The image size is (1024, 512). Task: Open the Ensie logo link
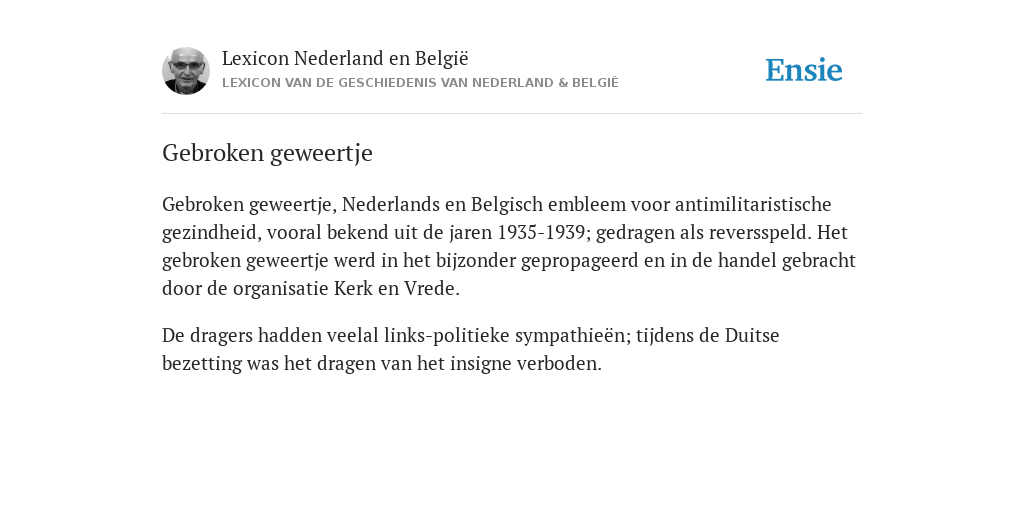click(x=804, y=70)
